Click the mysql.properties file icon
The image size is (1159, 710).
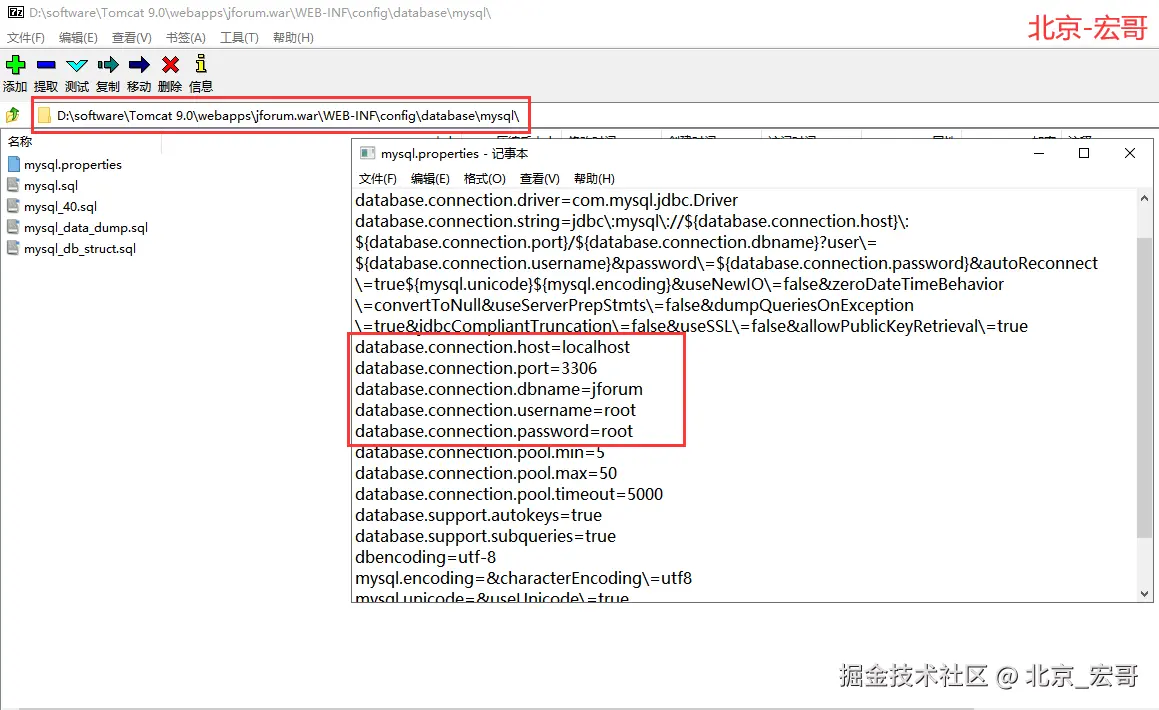pyautogui.click(x=13, y=164)
